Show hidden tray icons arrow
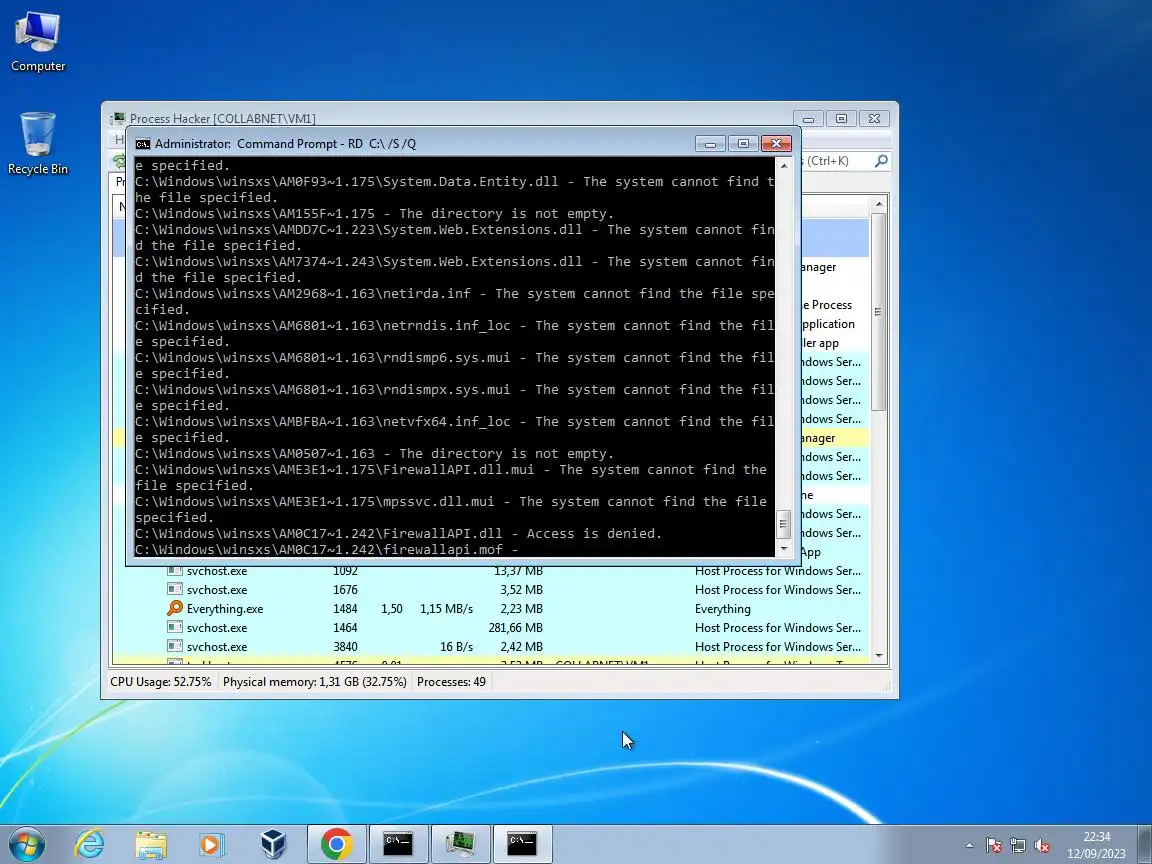Image resolution: width=1152 pixels, height=864 pixels. 970,846
